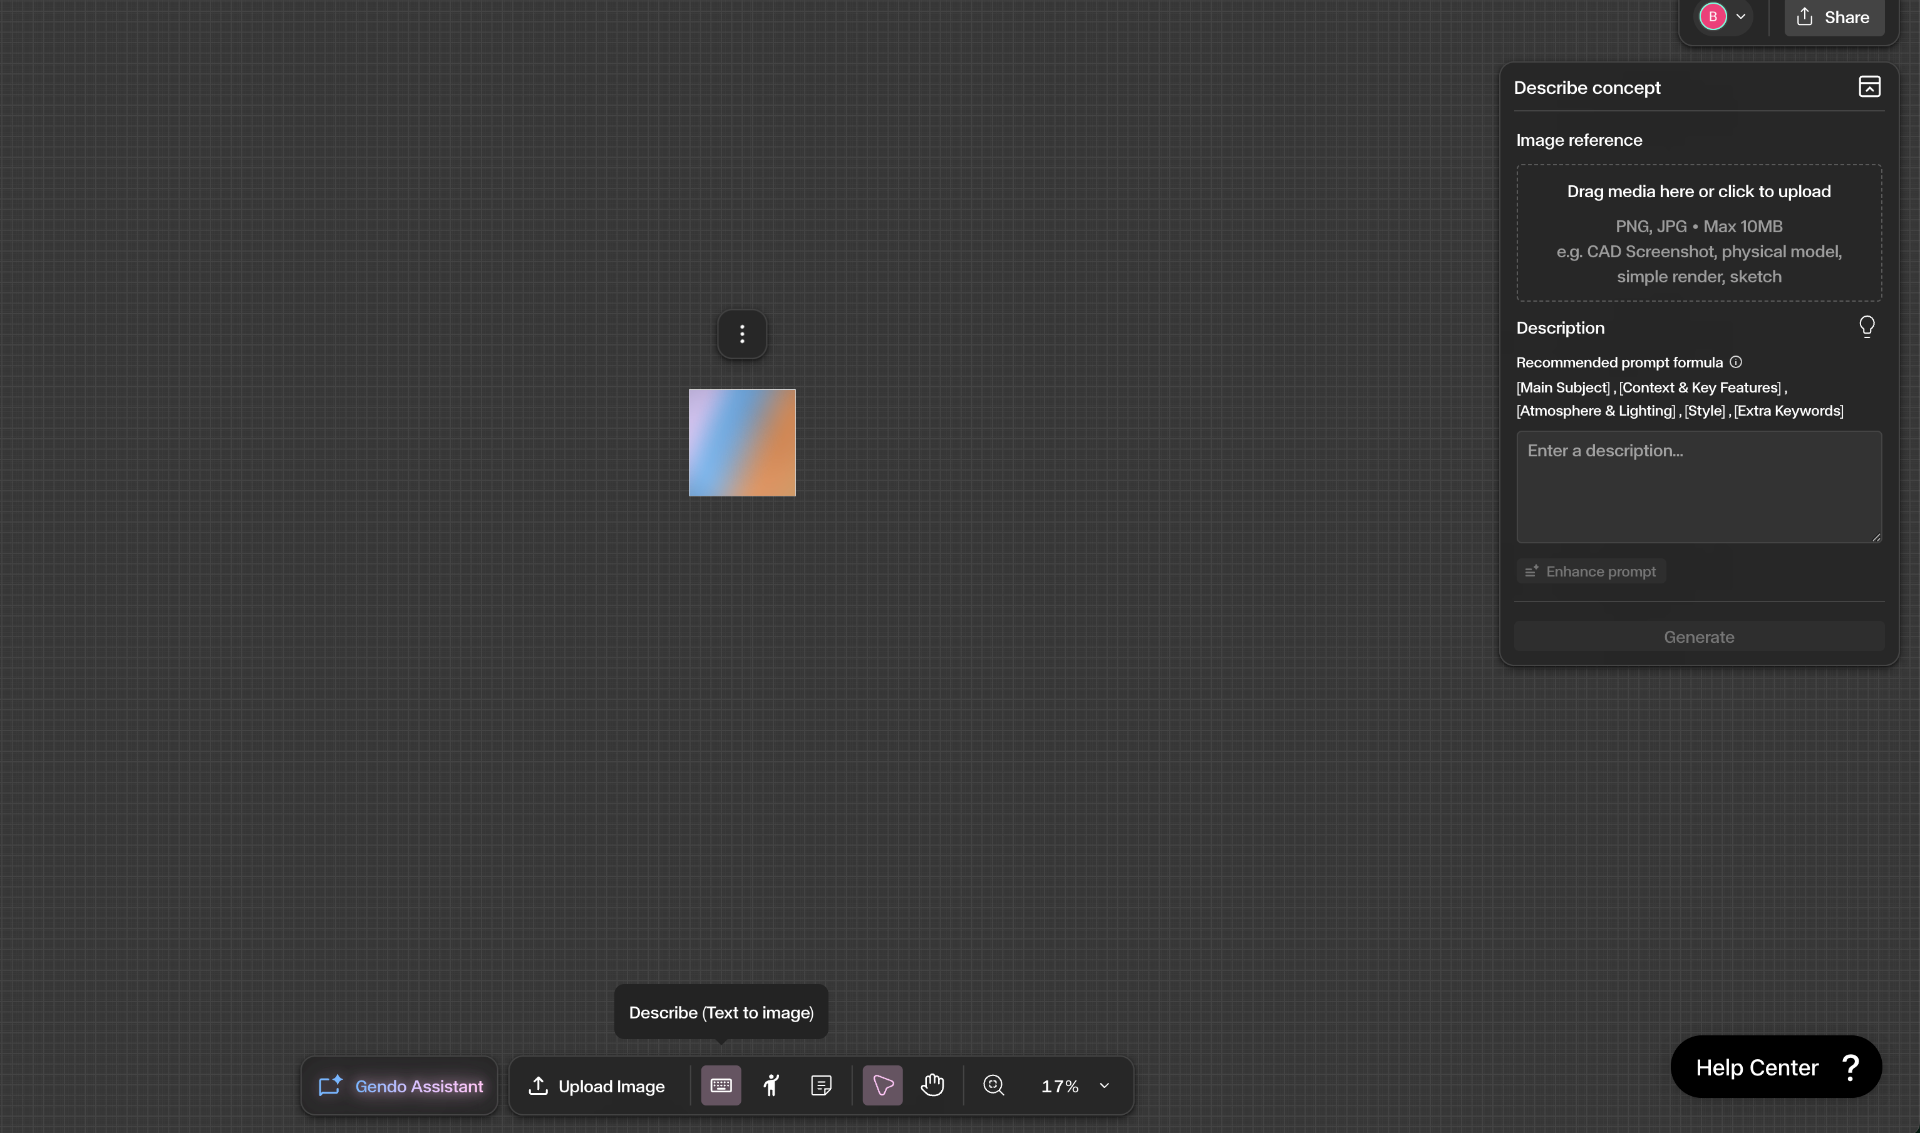Open the three-dot menu above the image
This screenshot has height=1133, width=1920.
(742, 334)
